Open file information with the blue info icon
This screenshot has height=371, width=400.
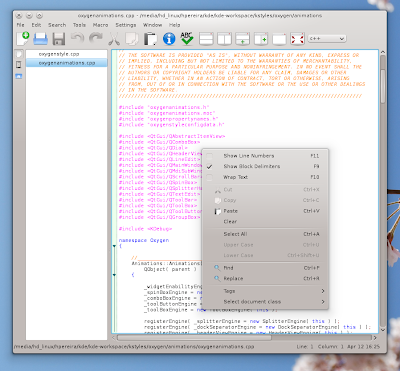point(169,39)
